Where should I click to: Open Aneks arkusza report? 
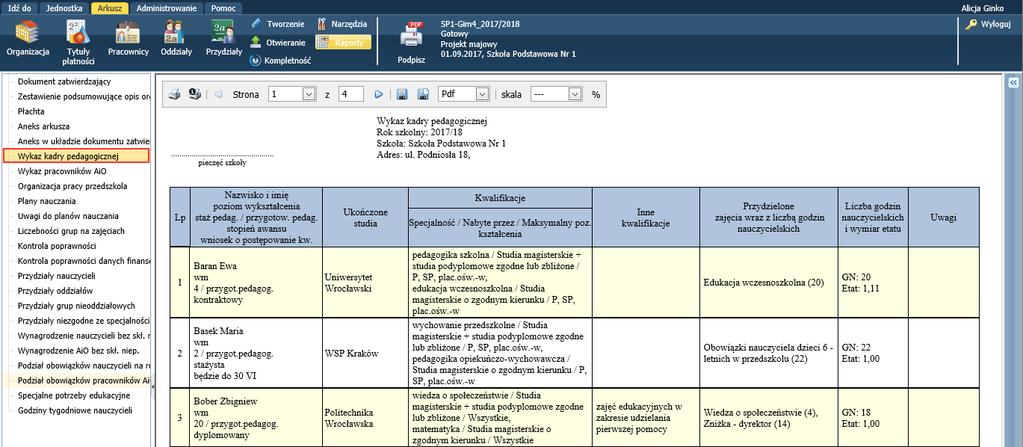pyautogui.click(x=44, y=127)
